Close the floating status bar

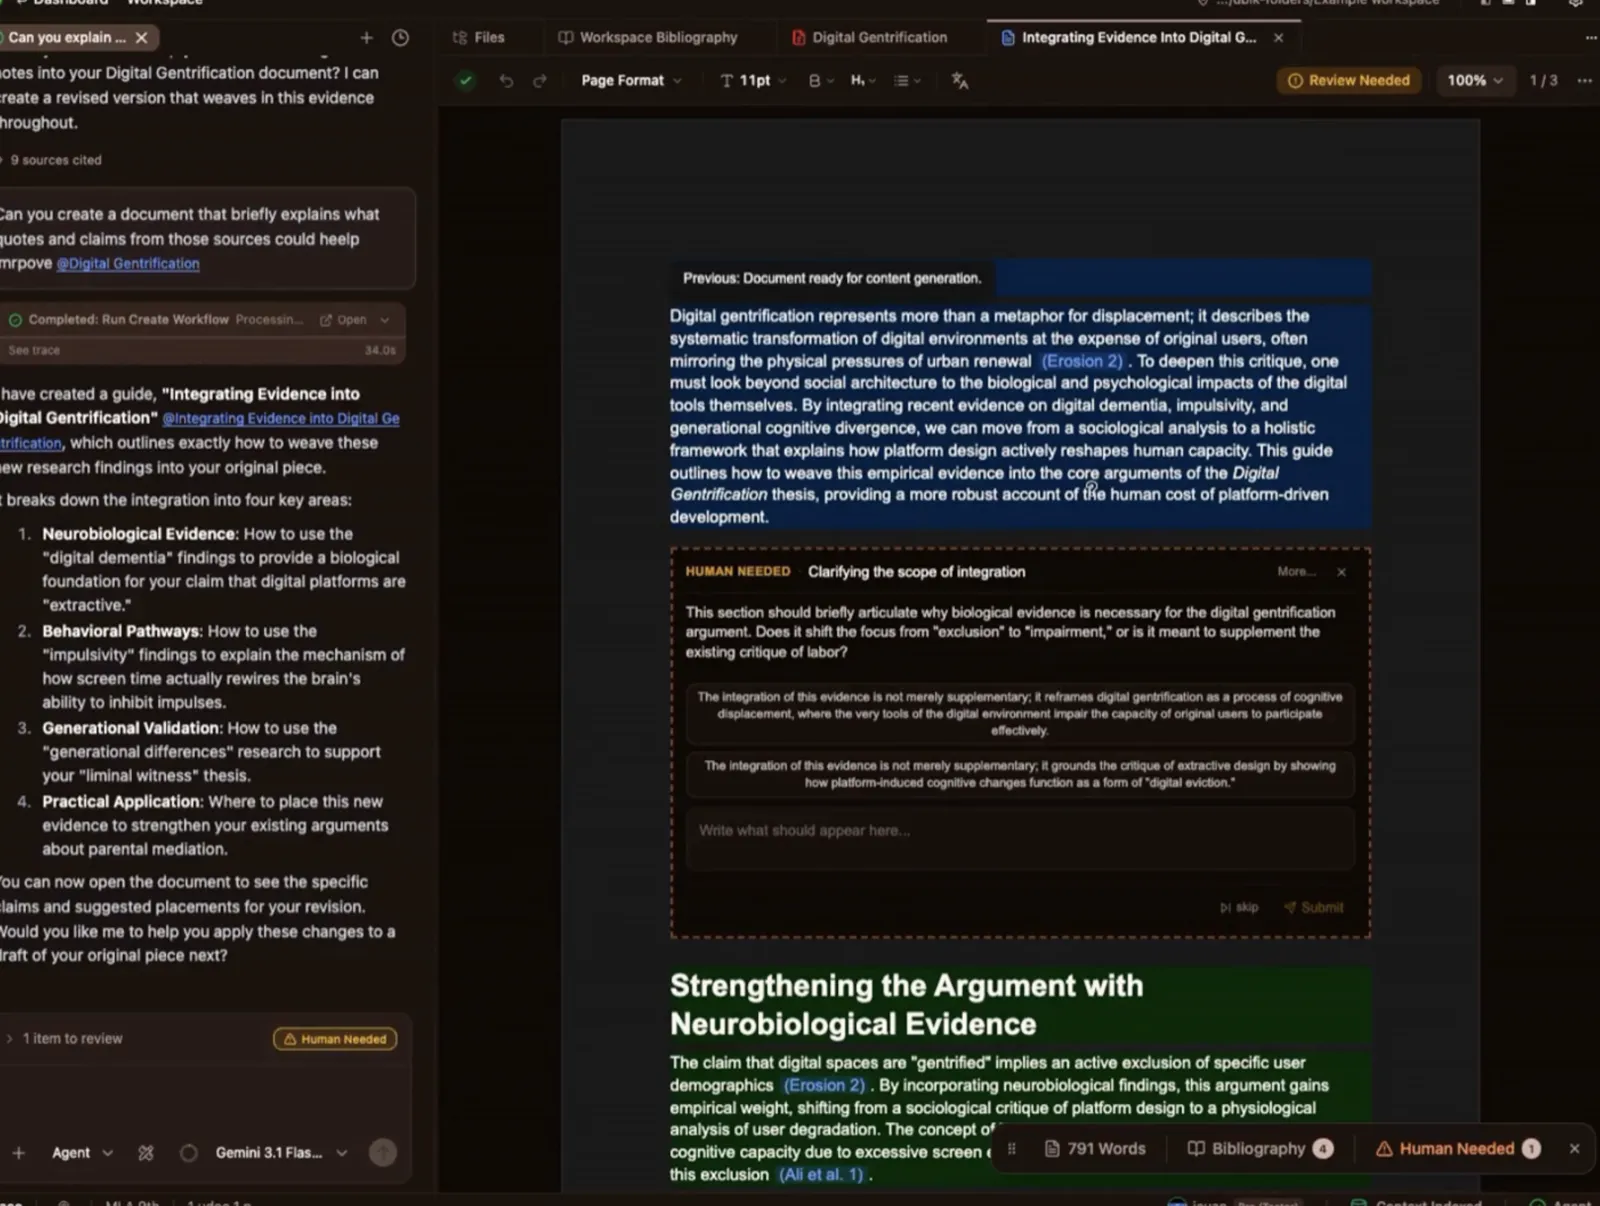1575,1149
